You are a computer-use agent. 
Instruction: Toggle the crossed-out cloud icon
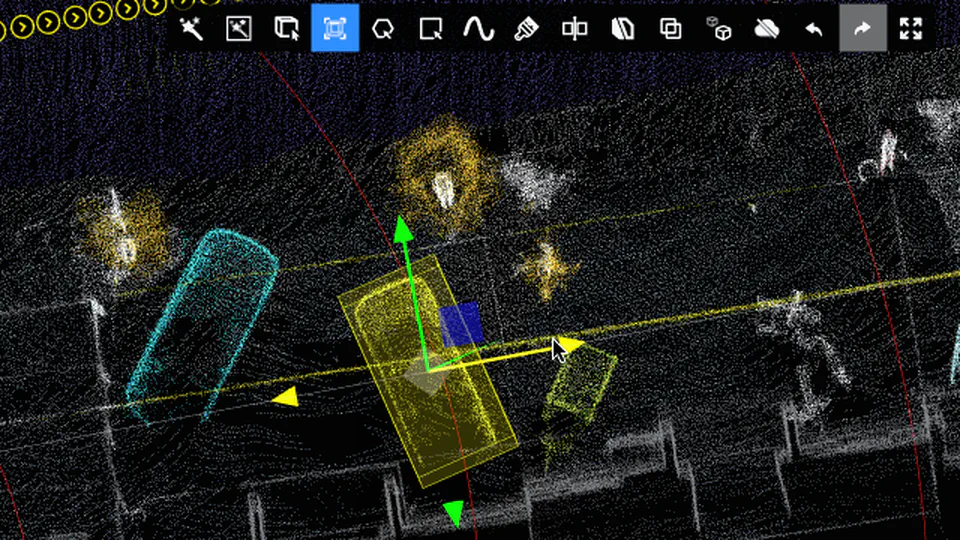tap(767, 28)
